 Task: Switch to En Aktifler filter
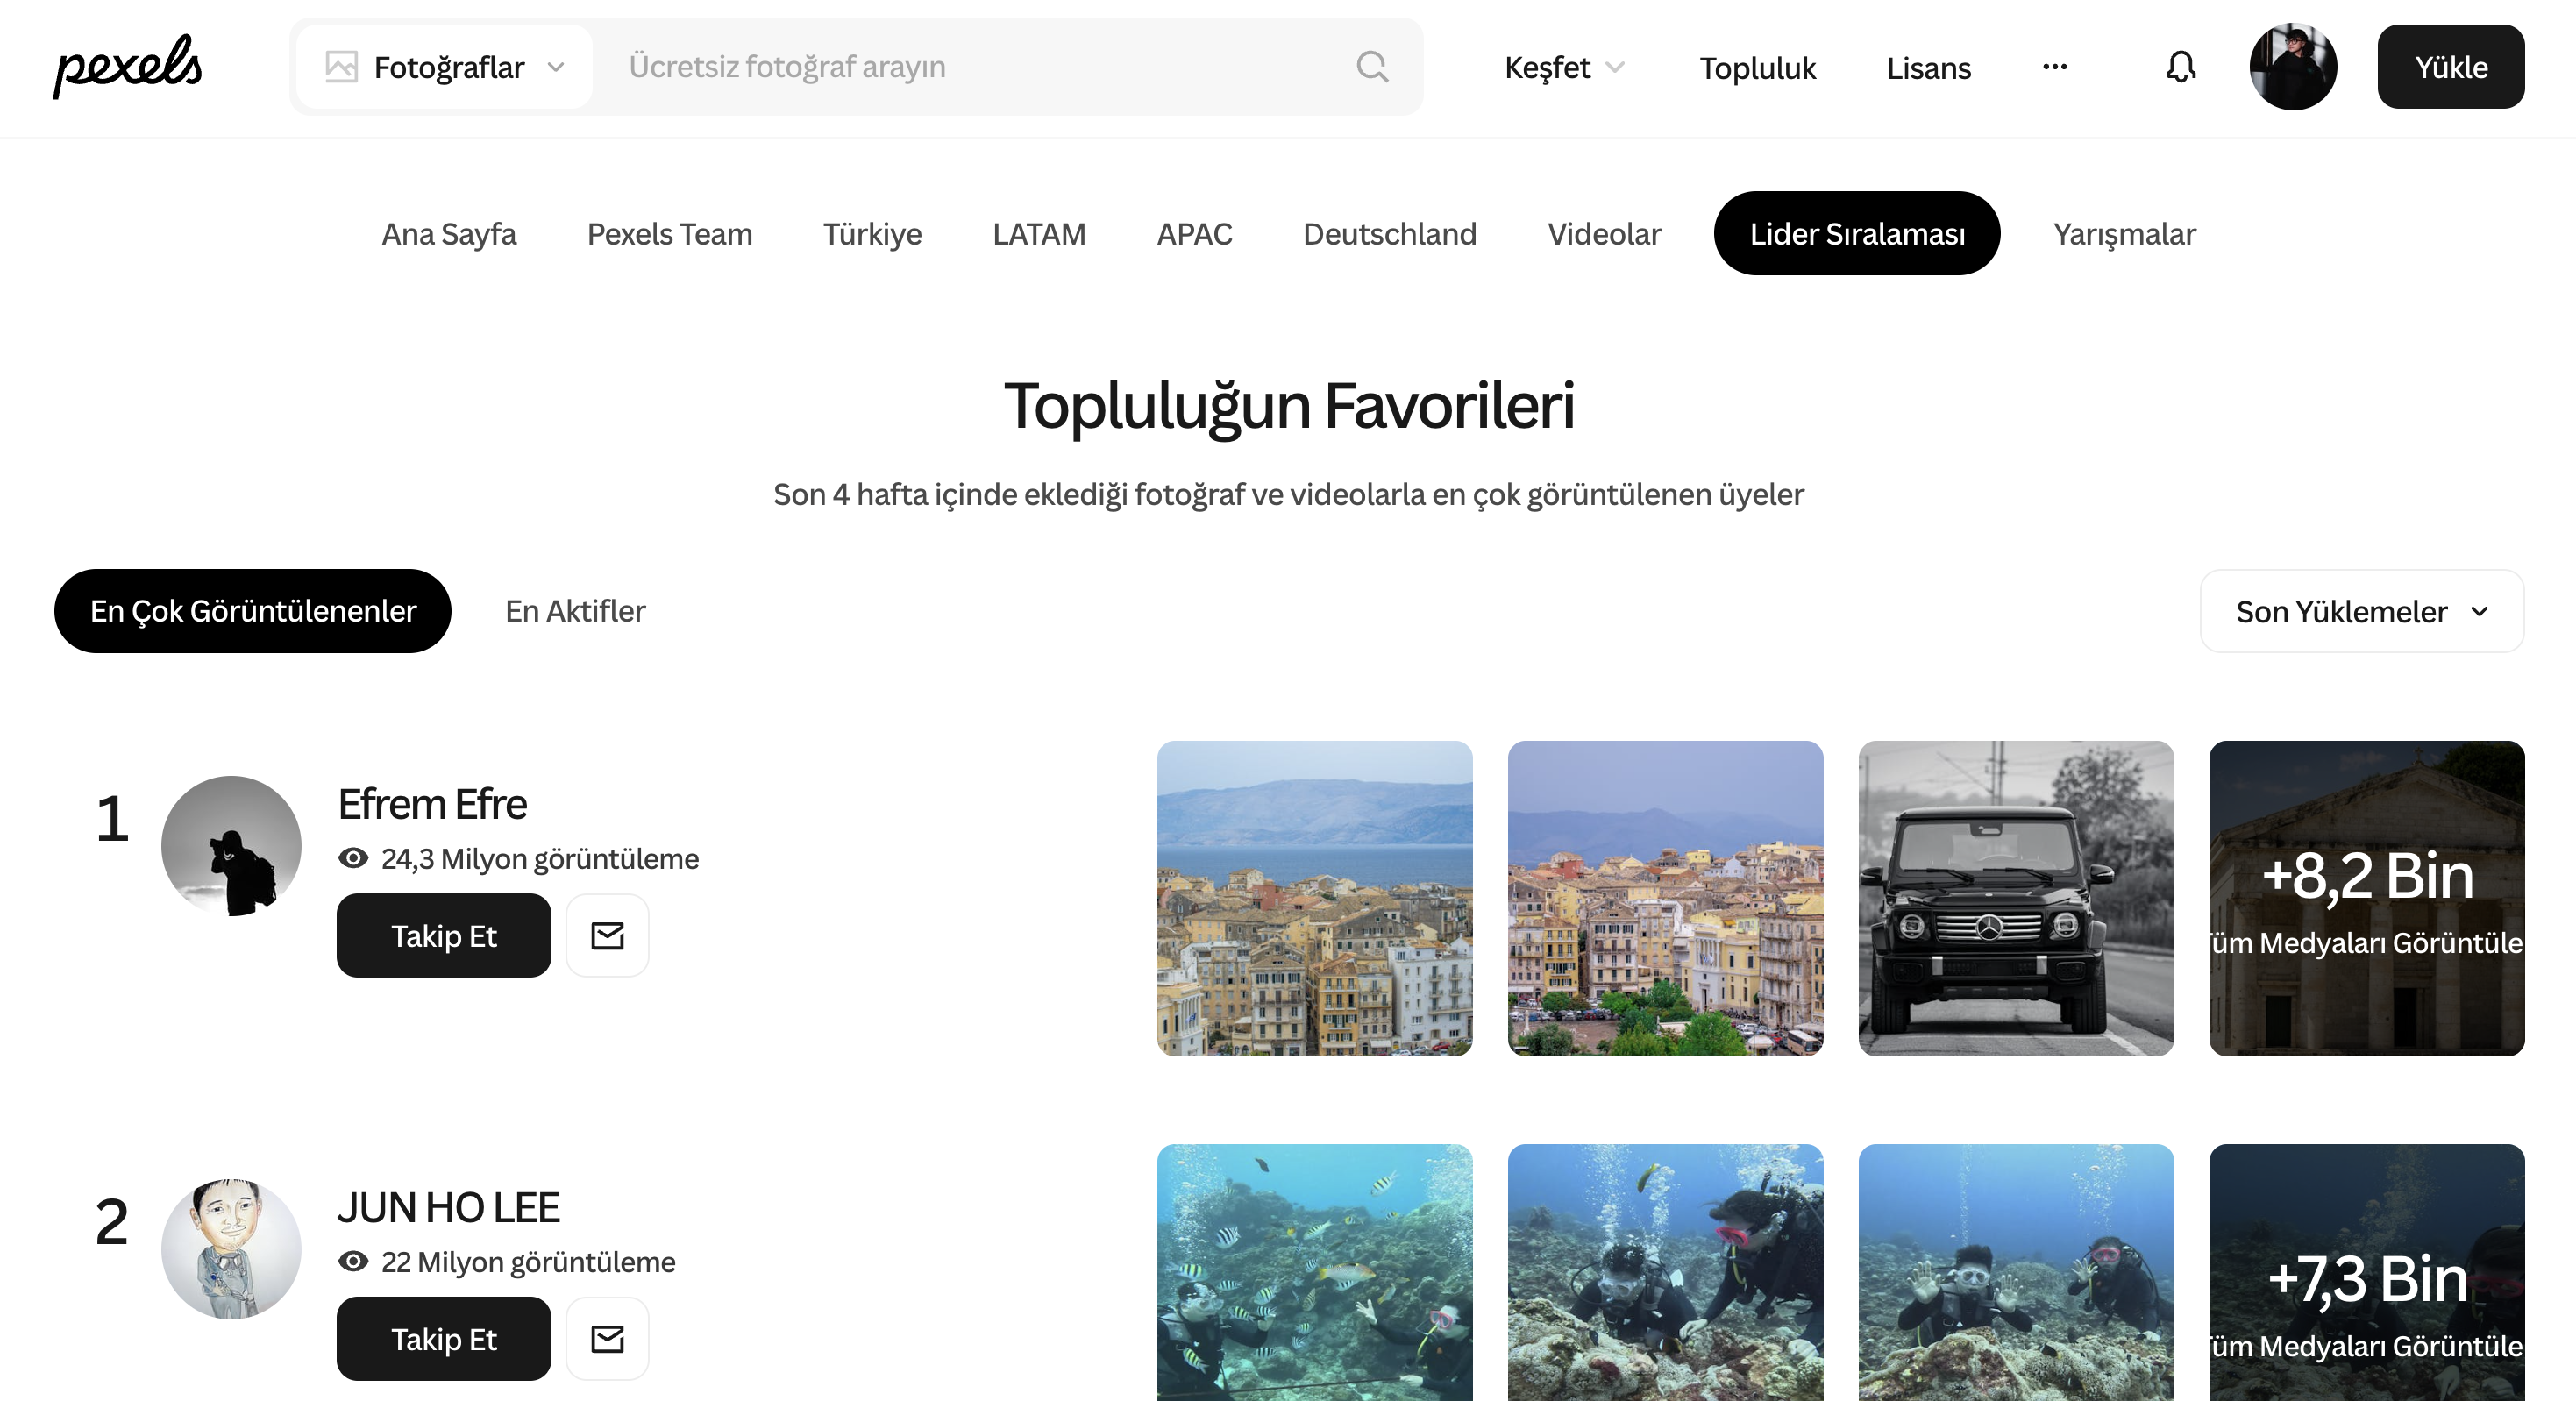coord(575,611)
